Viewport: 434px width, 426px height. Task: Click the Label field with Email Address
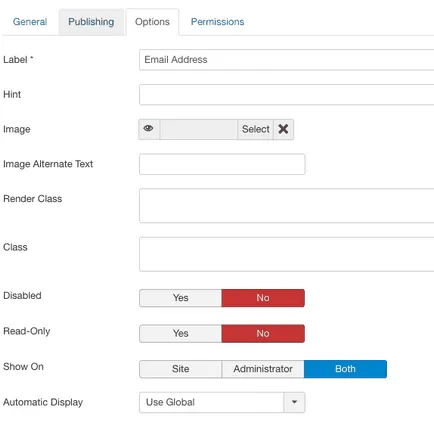pos(287,60)
